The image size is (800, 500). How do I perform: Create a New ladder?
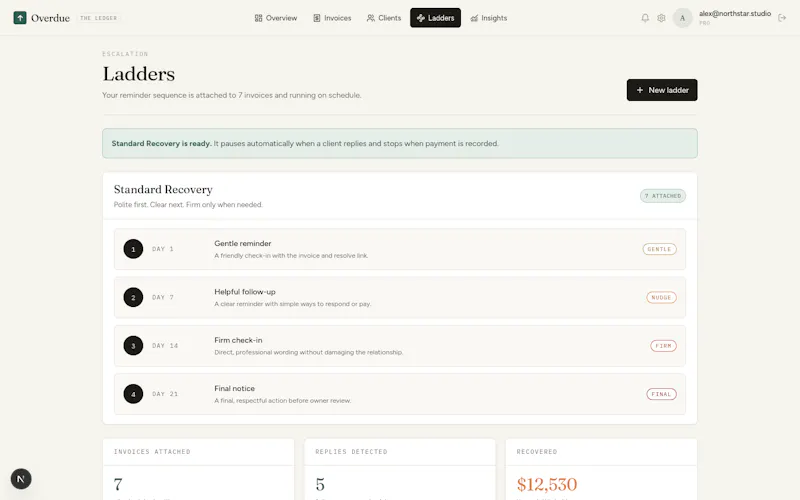(x=662, y=90)
